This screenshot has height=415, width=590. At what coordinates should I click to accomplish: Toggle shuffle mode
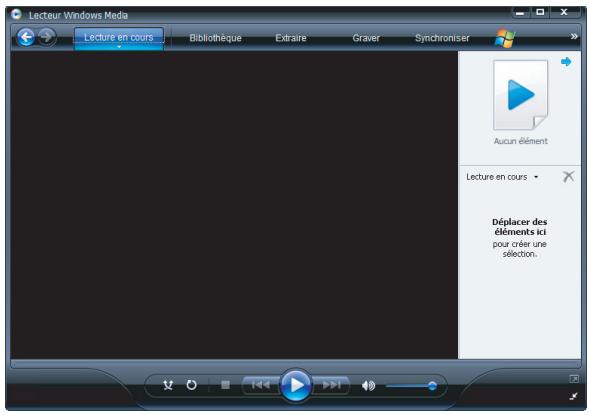point(168,385)
